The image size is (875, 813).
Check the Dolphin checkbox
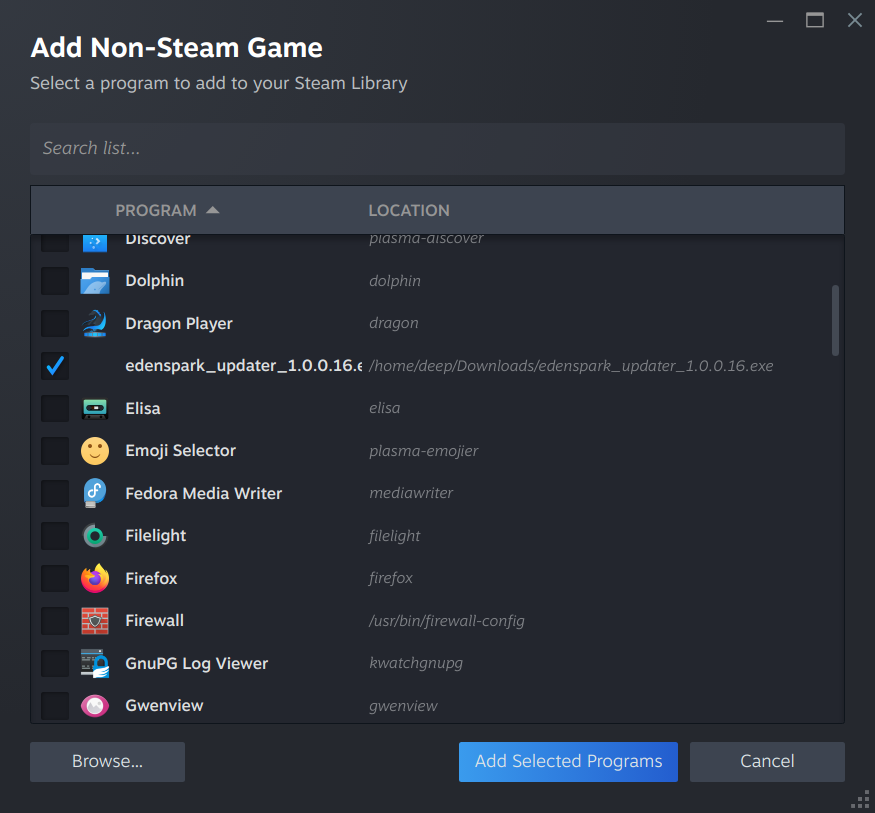coord(55,281)
